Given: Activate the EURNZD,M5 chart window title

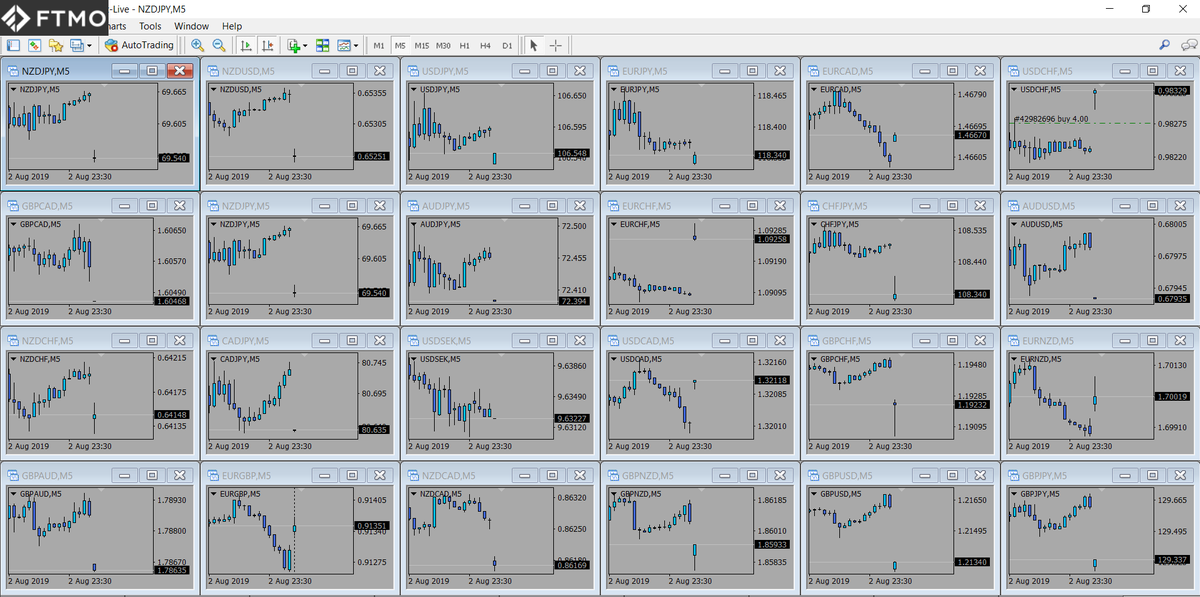Looking at the screenshot, I should click(x=1048, y=341).
